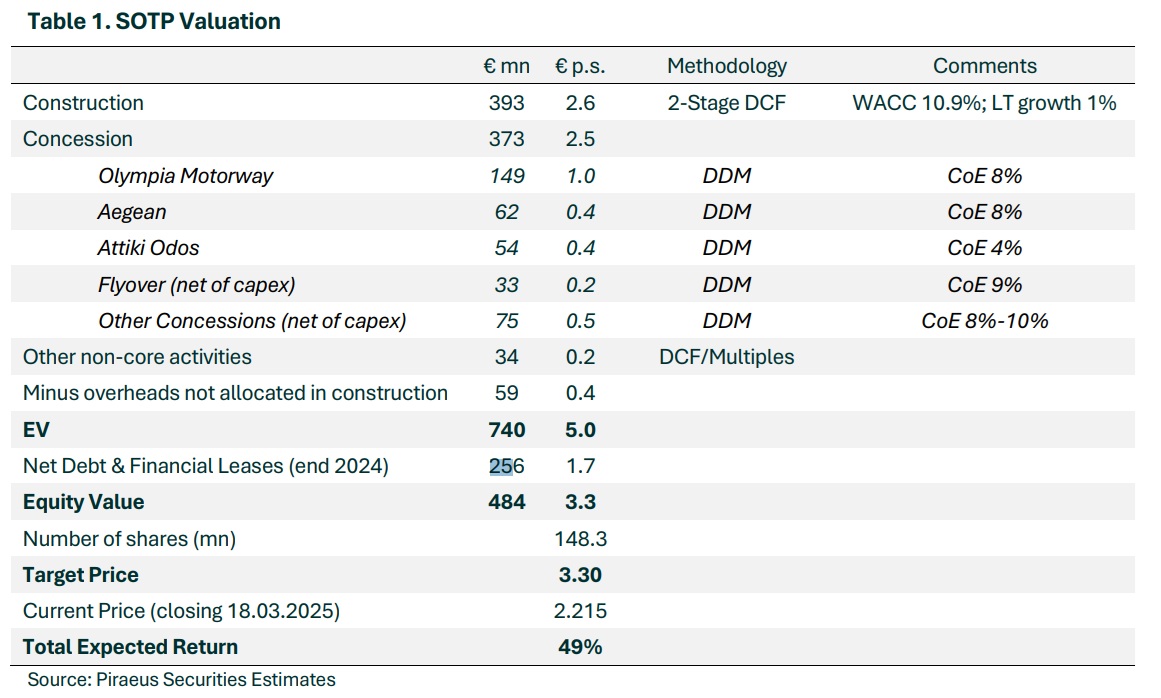Click the Attiki Odos CoE 4% cell

[x=985, y=248]
